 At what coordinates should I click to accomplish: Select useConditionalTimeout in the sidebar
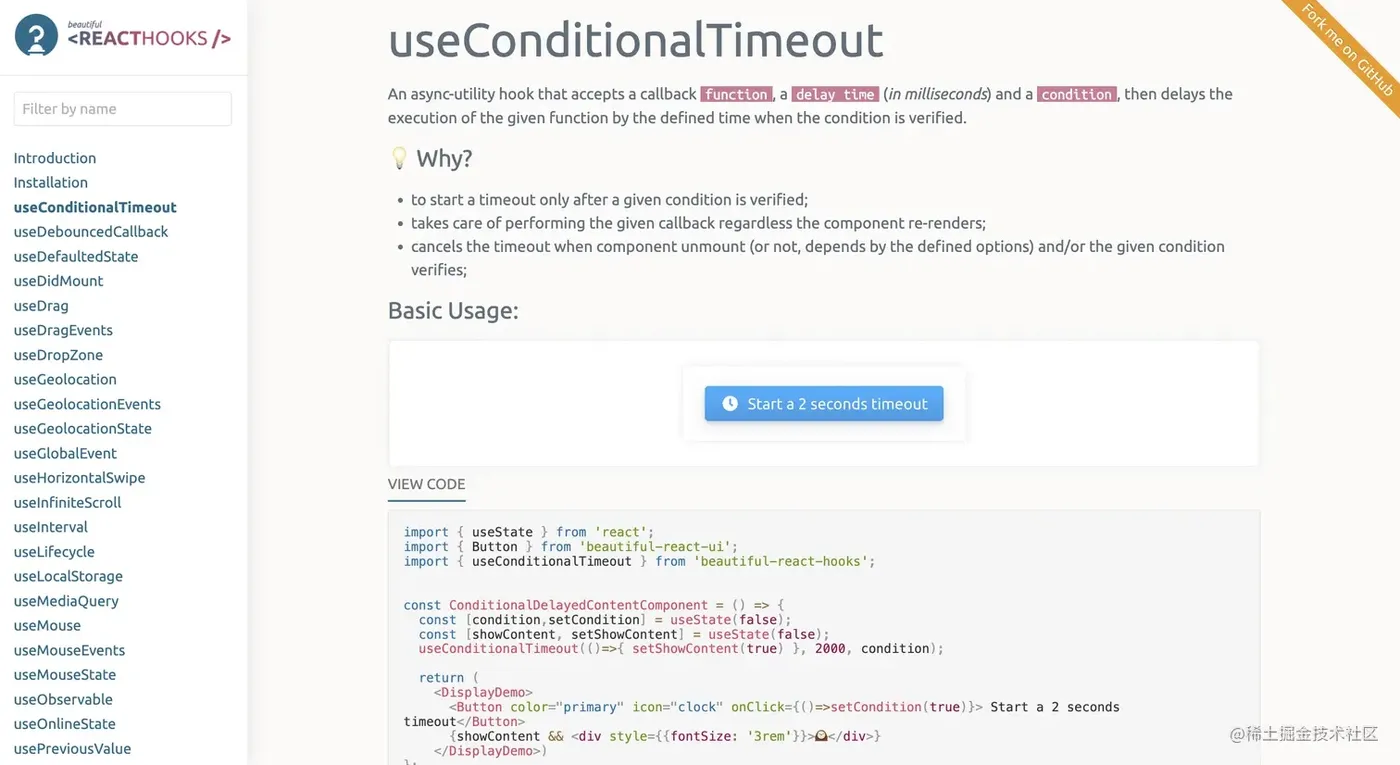point(94,207)
